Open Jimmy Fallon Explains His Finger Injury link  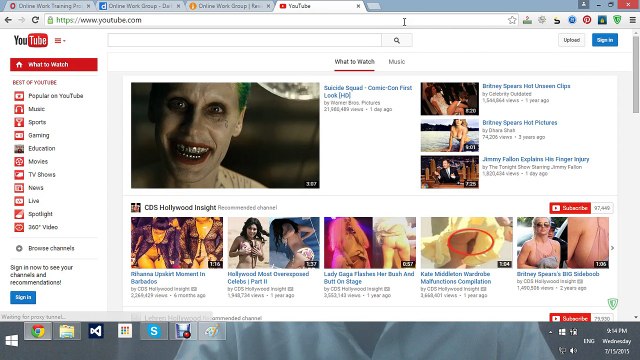(536, 159)
